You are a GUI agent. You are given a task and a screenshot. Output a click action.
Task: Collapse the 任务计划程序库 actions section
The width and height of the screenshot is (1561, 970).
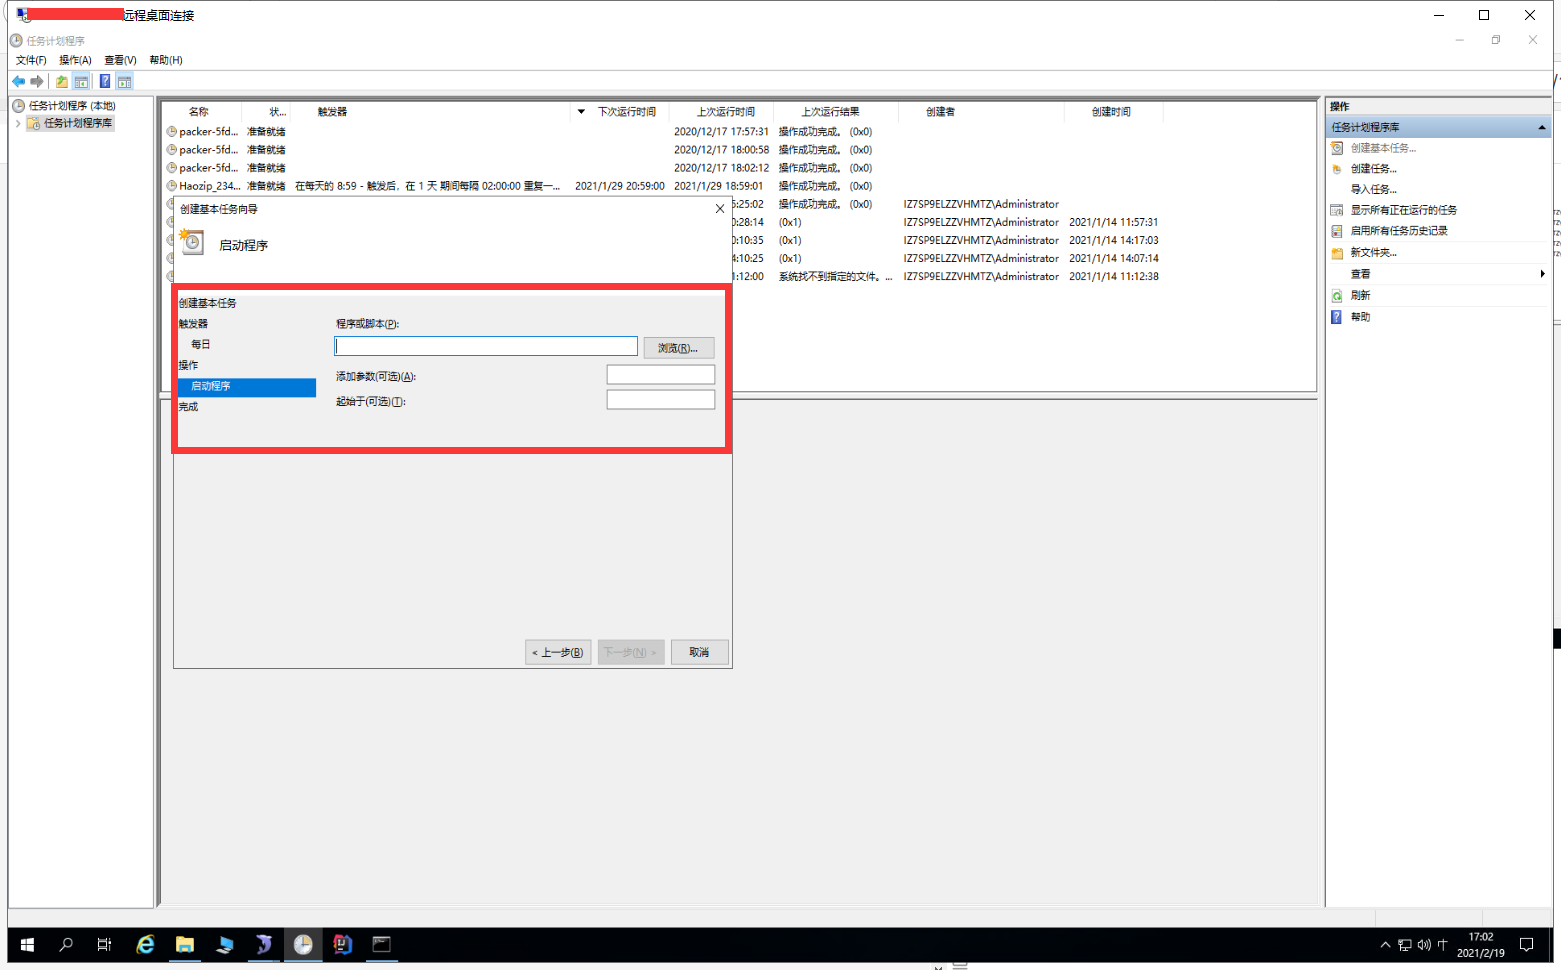click(1541, 127)
